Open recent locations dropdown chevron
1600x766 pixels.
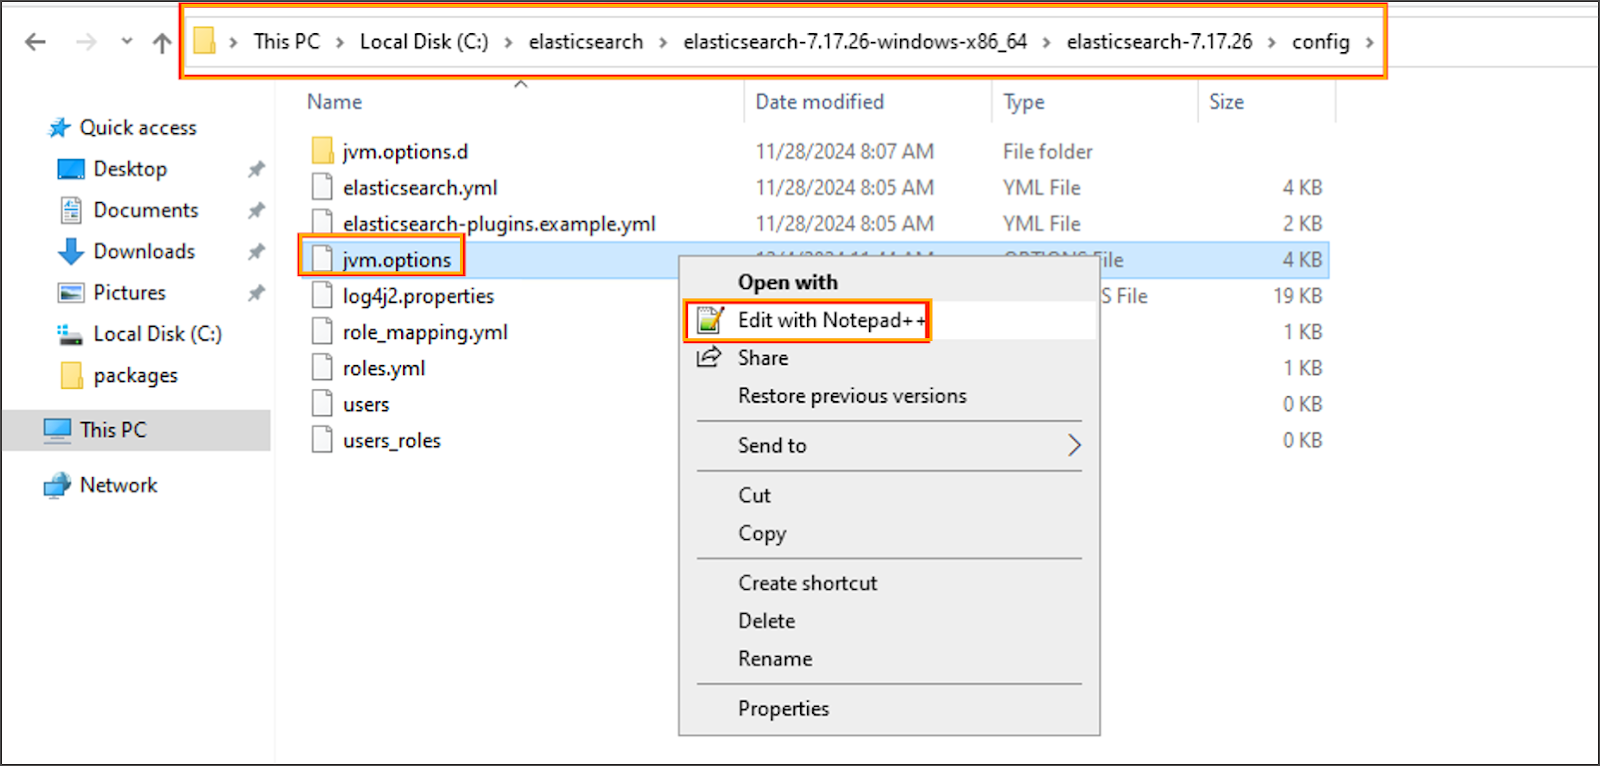coord(126,42)
